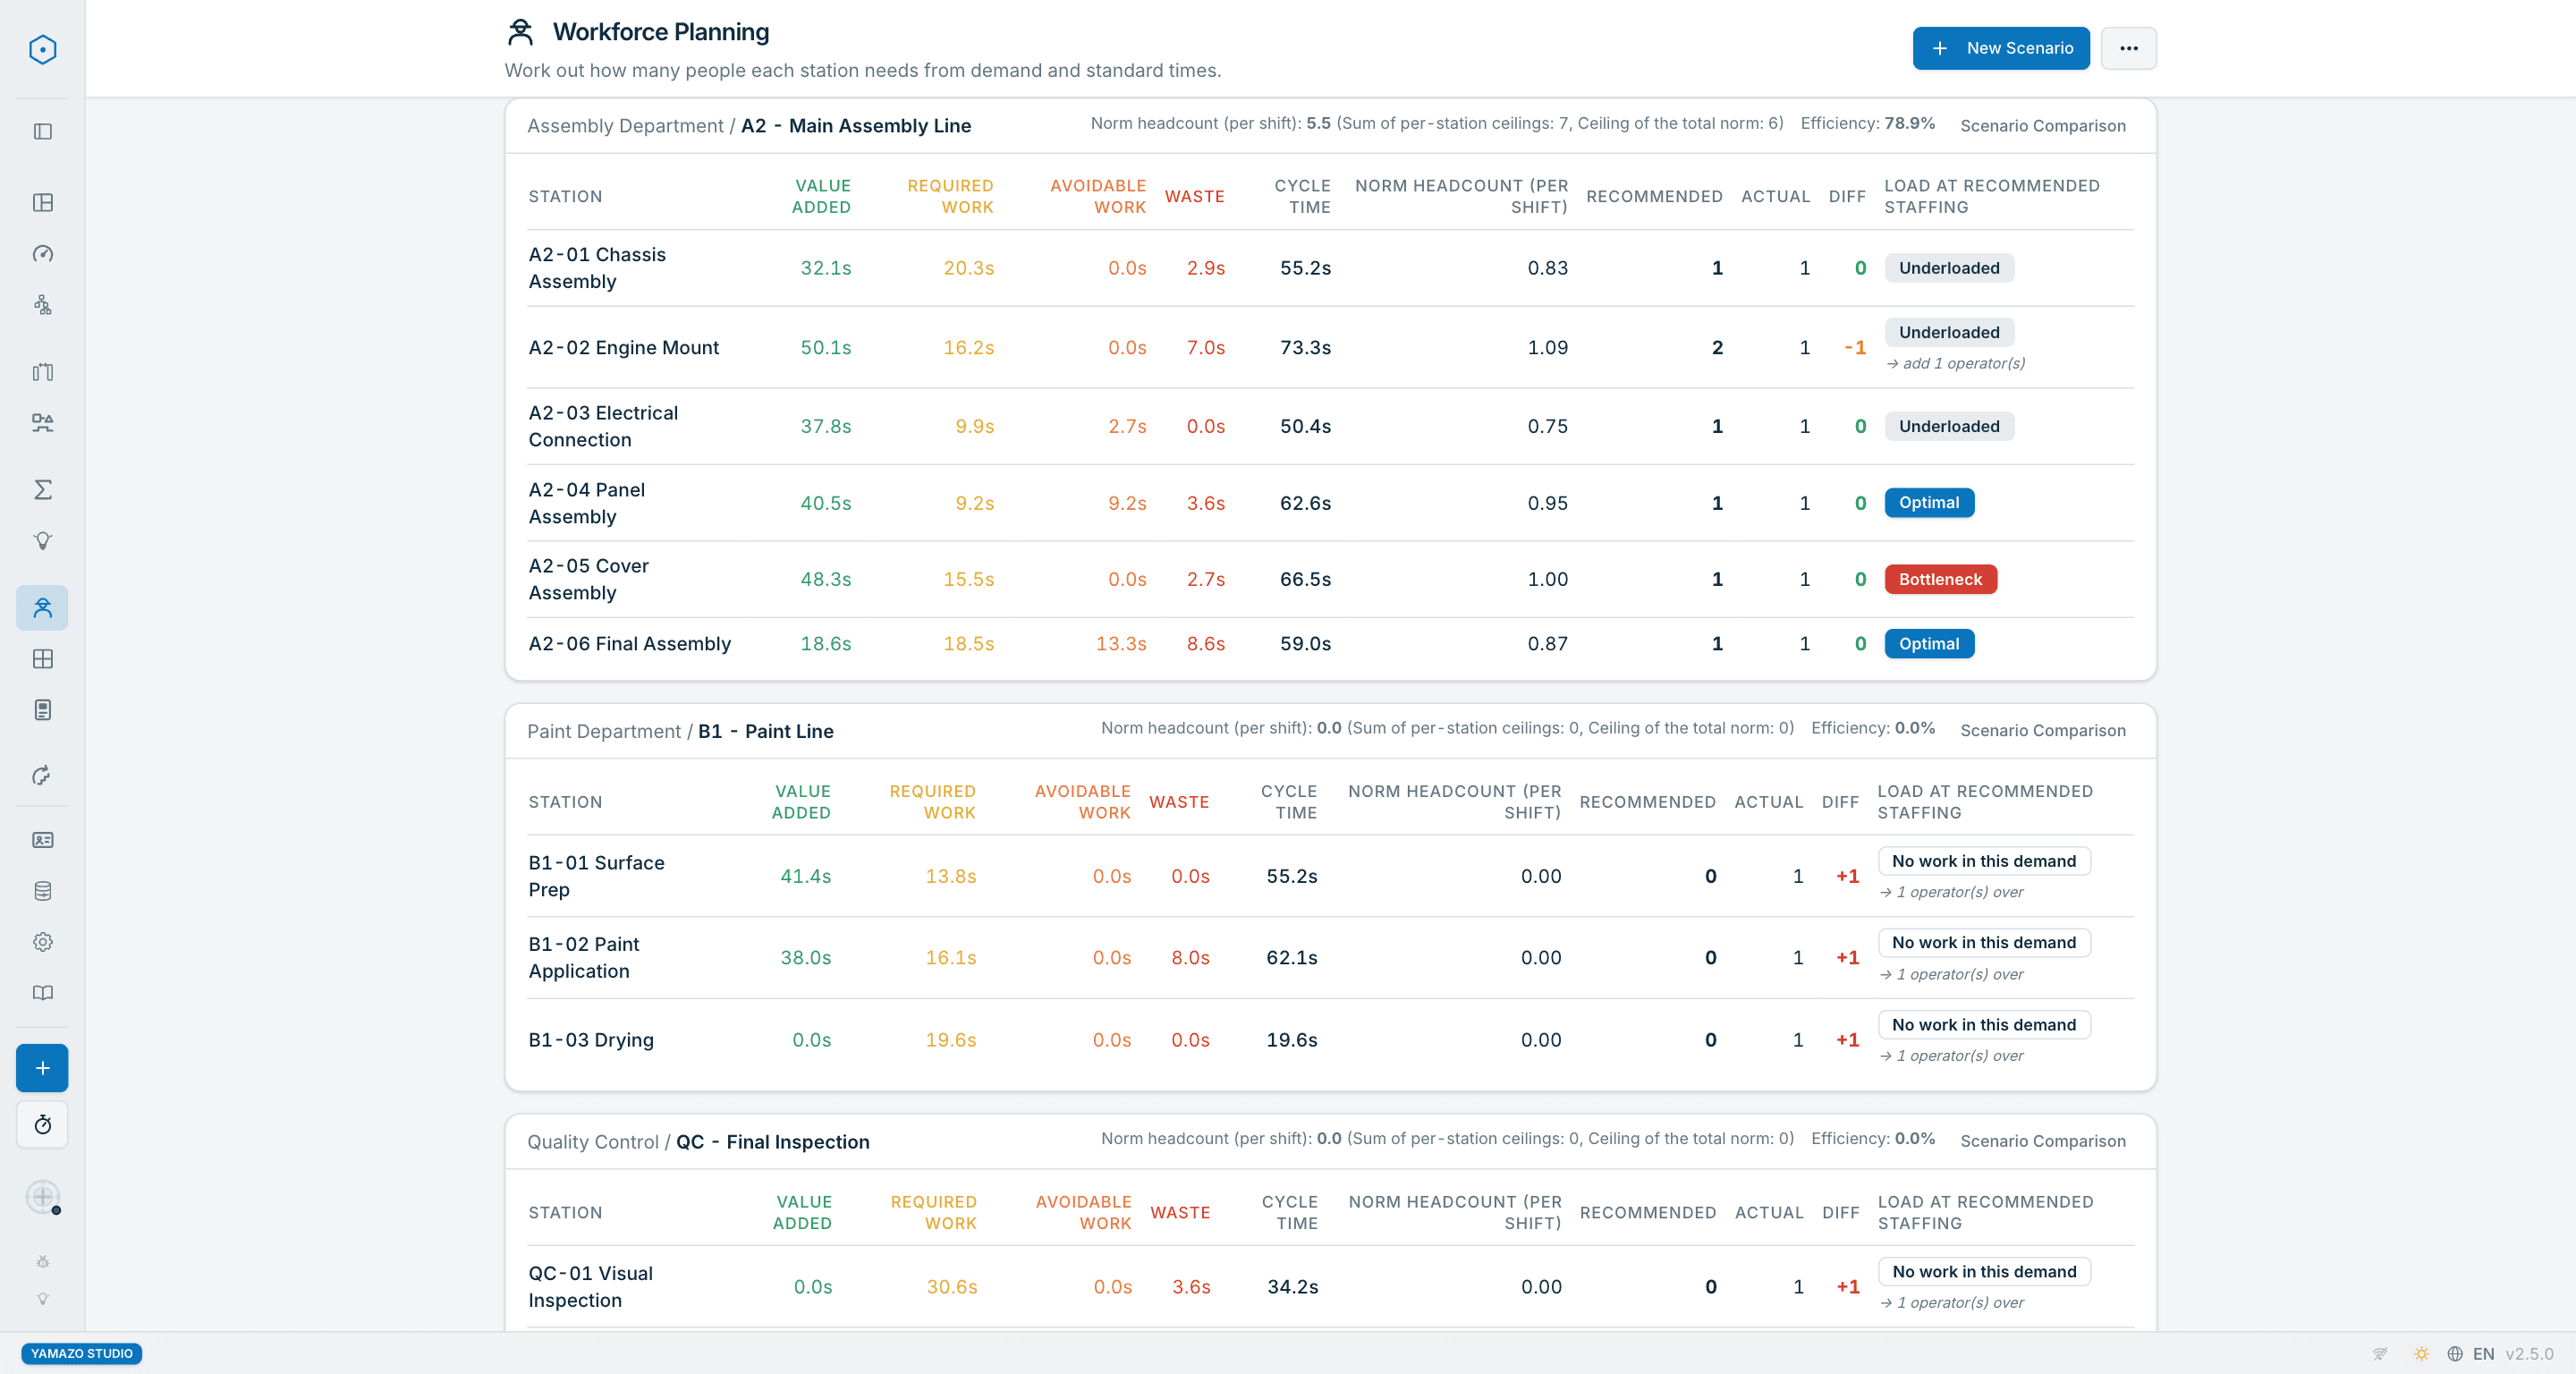Click the 1.09 norm headcount value
This screenshot has width=2576, height=1374.
click(x=1547, y=347)
